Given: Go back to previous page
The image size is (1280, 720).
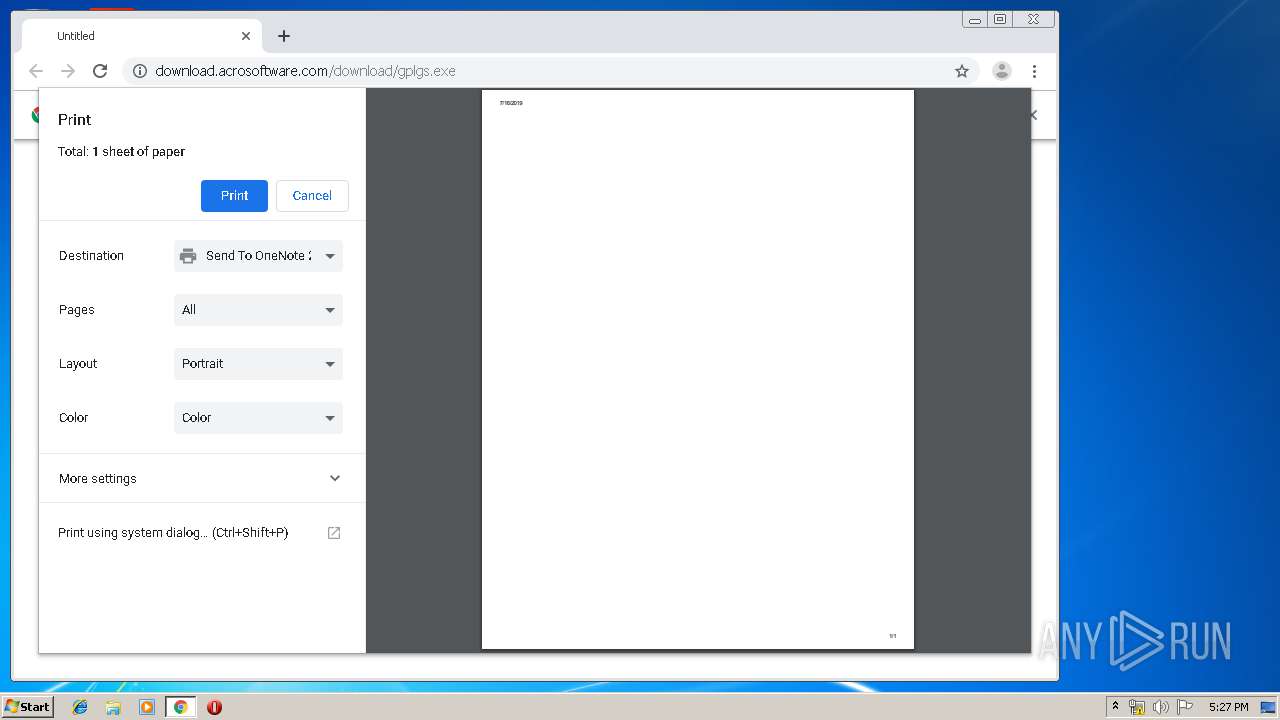Looking at the screenshot, I should tap(36, 71).
